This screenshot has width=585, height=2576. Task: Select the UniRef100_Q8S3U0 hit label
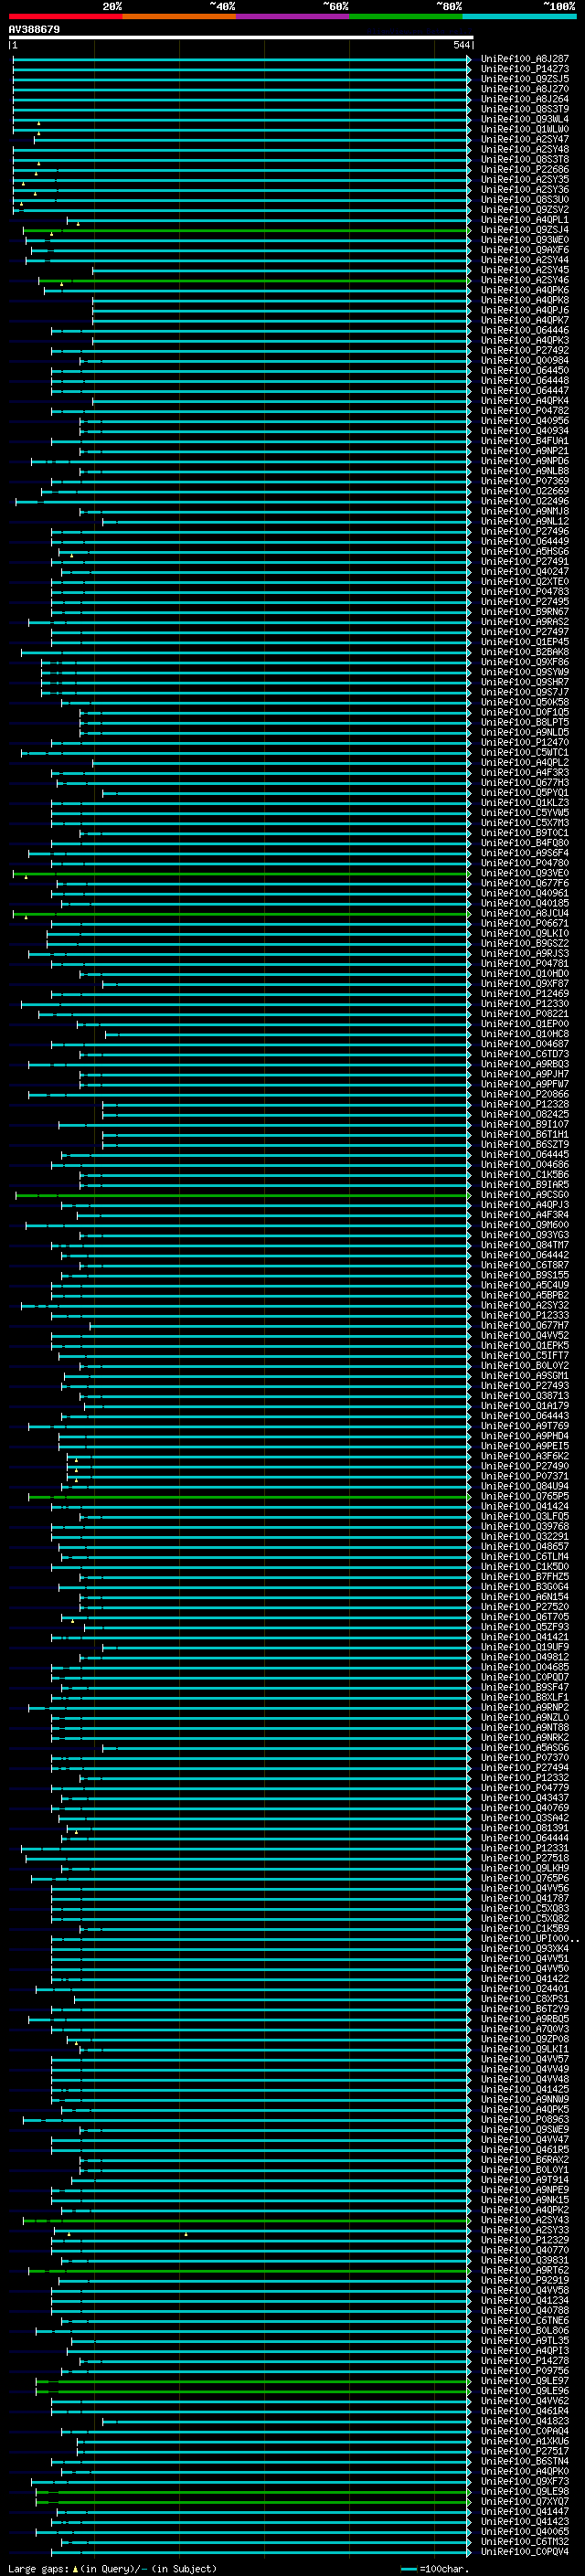(x=525, y=199)
